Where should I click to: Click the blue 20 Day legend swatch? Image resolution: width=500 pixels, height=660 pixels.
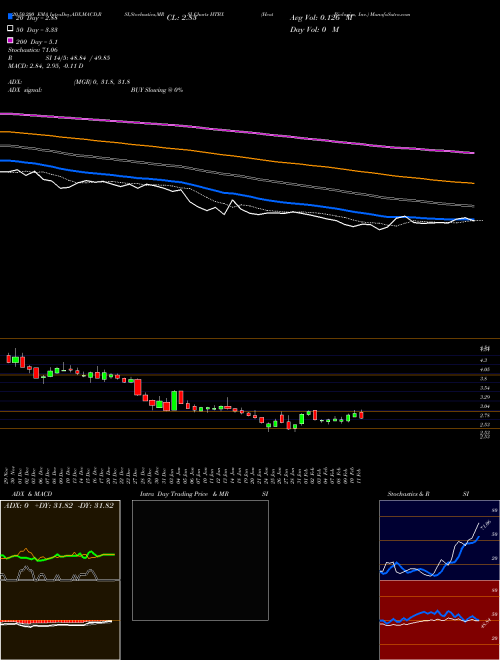point(10,16)
